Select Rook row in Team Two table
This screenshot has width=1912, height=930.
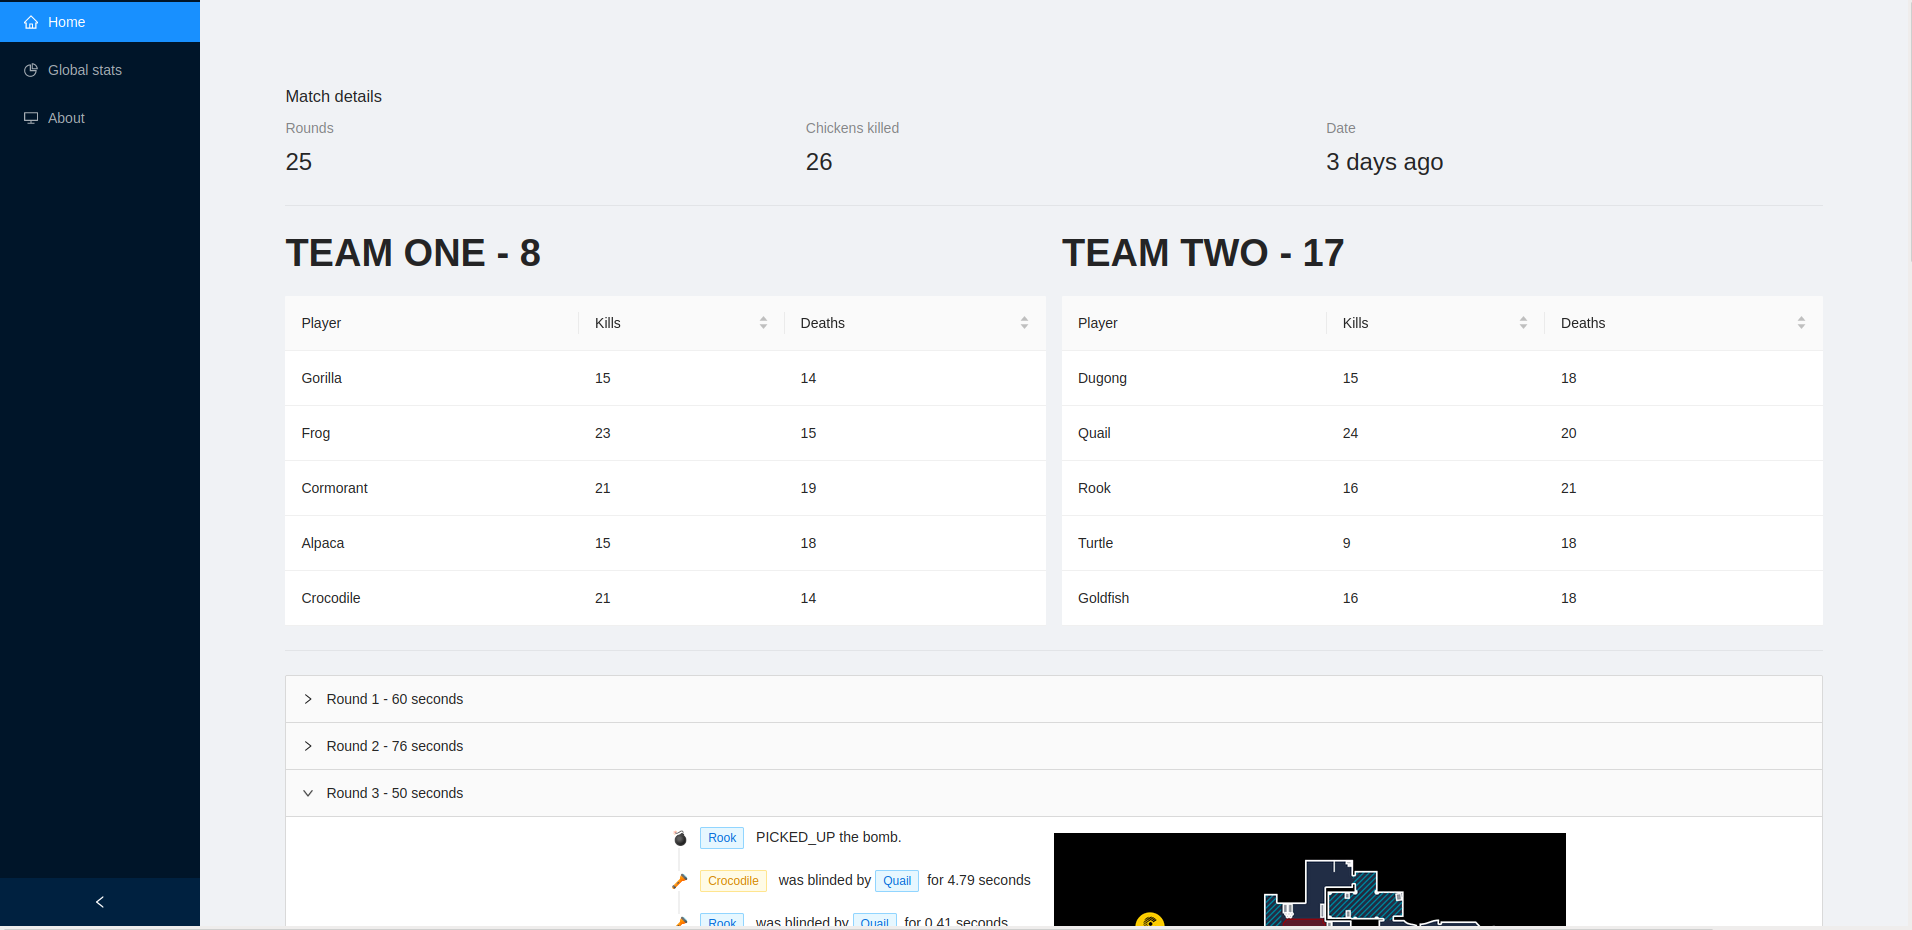coord(1442,488)
